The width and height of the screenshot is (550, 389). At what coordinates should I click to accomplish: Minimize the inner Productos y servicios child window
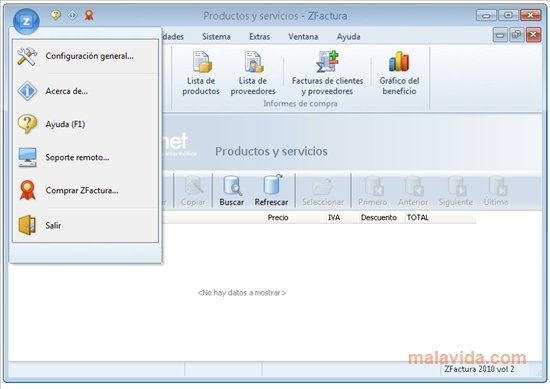point(500,35)
